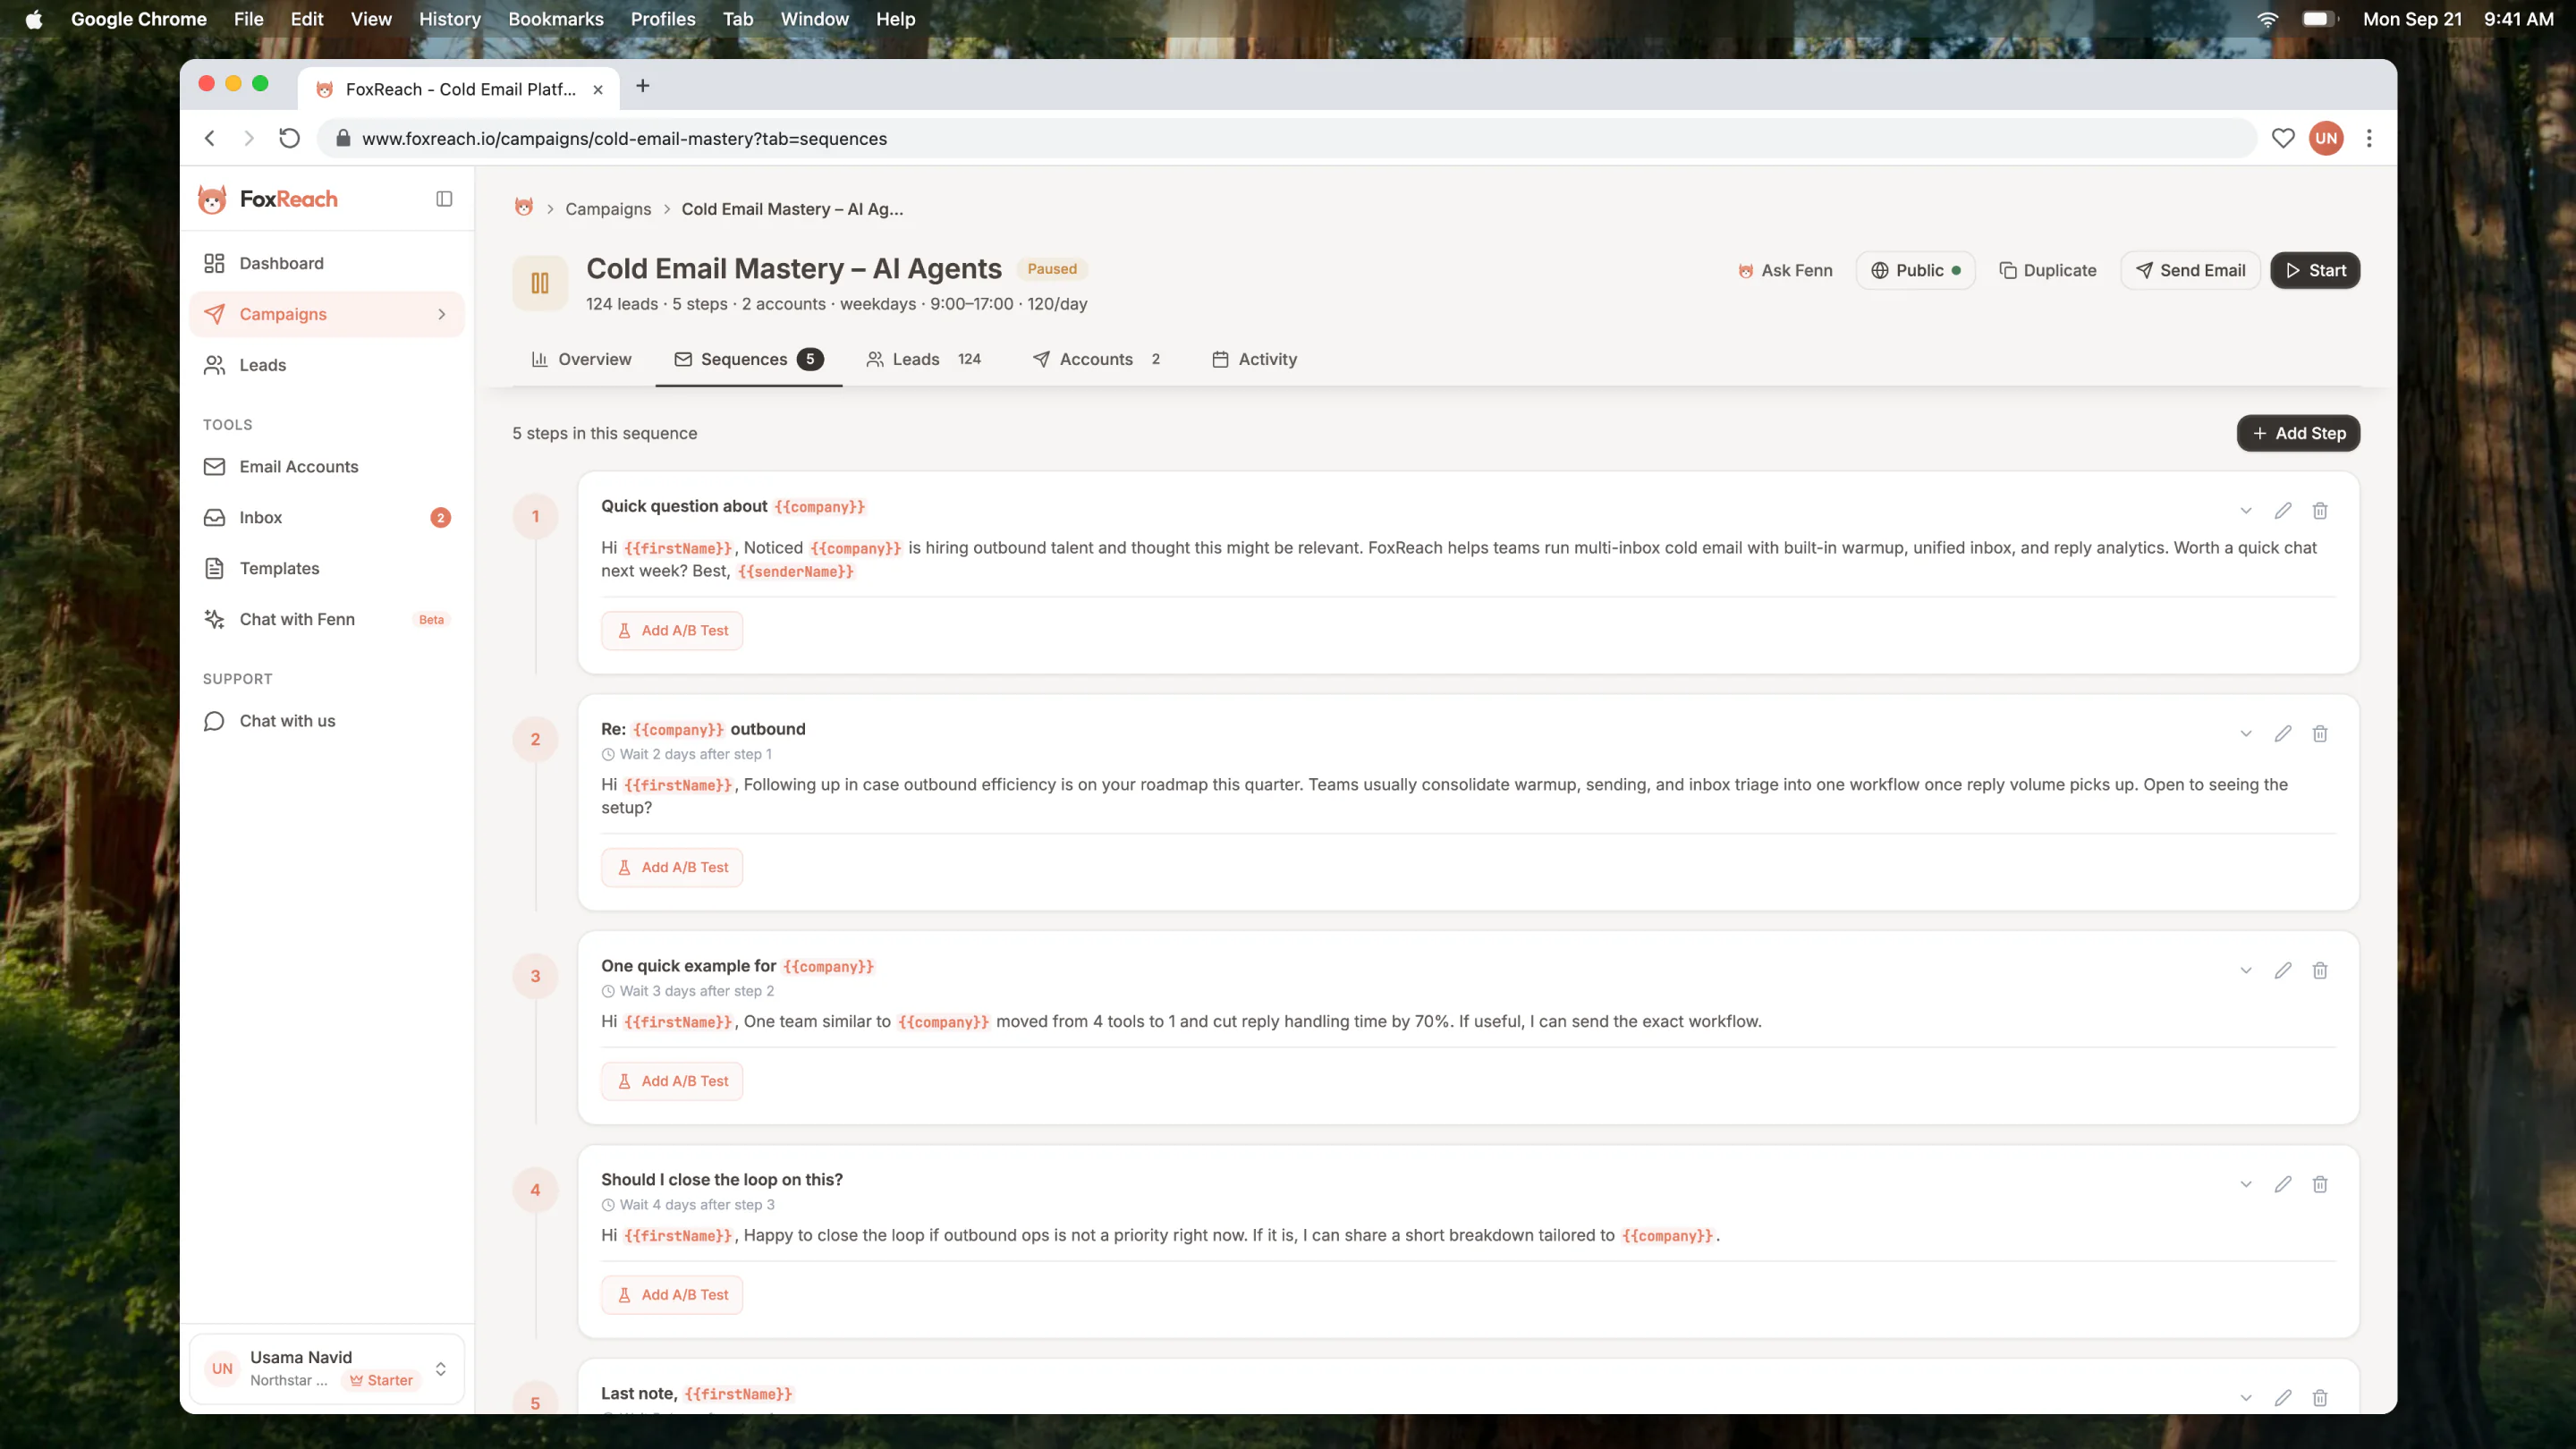Open Chat with Fenn beta
2576x1449 pixels.
click(x=327, y=619)
